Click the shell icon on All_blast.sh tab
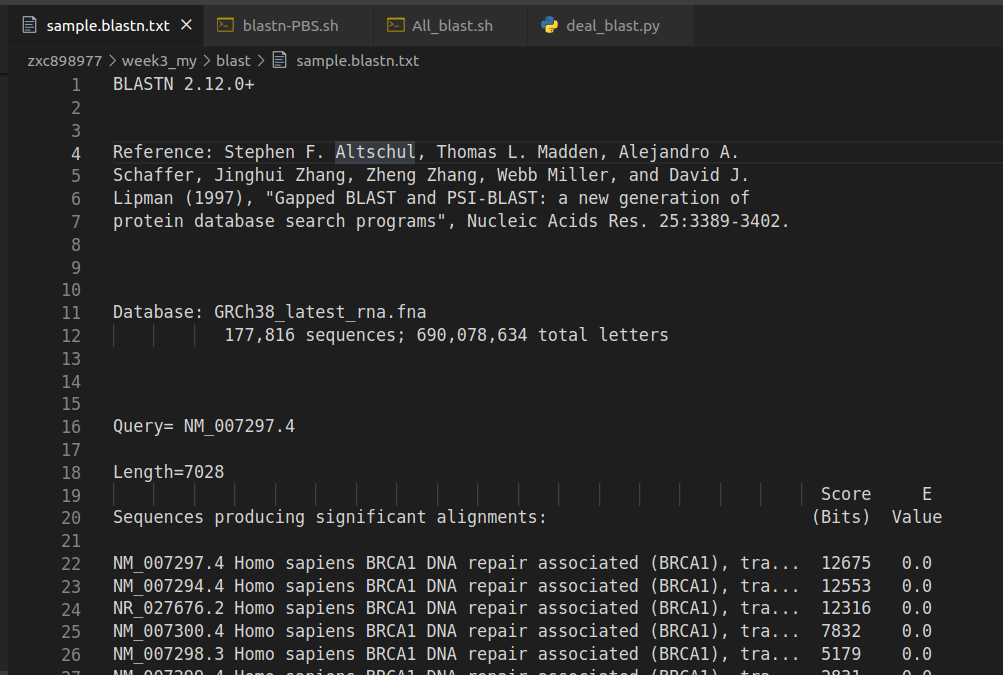 [396, 26]
